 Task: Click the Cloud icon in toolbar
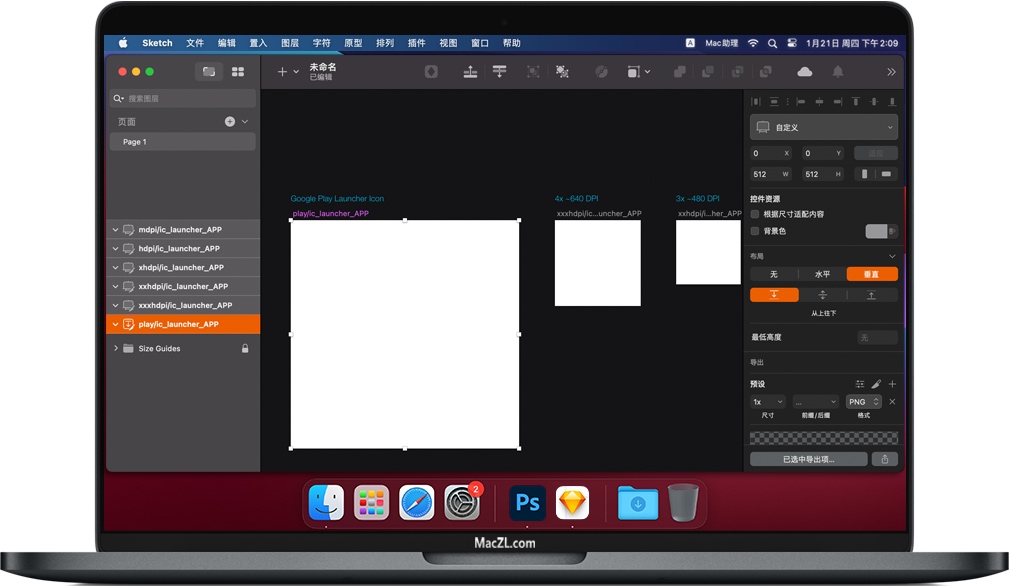(804, 71)
